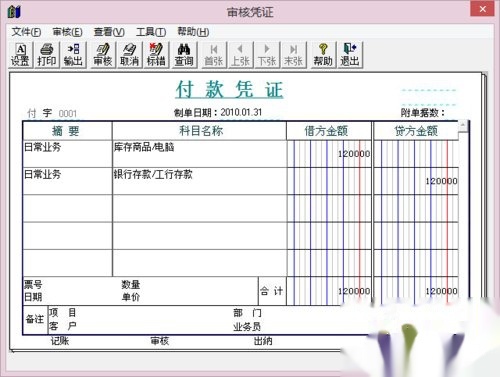Open the 工具(T) menu

[x=151, y=32]
